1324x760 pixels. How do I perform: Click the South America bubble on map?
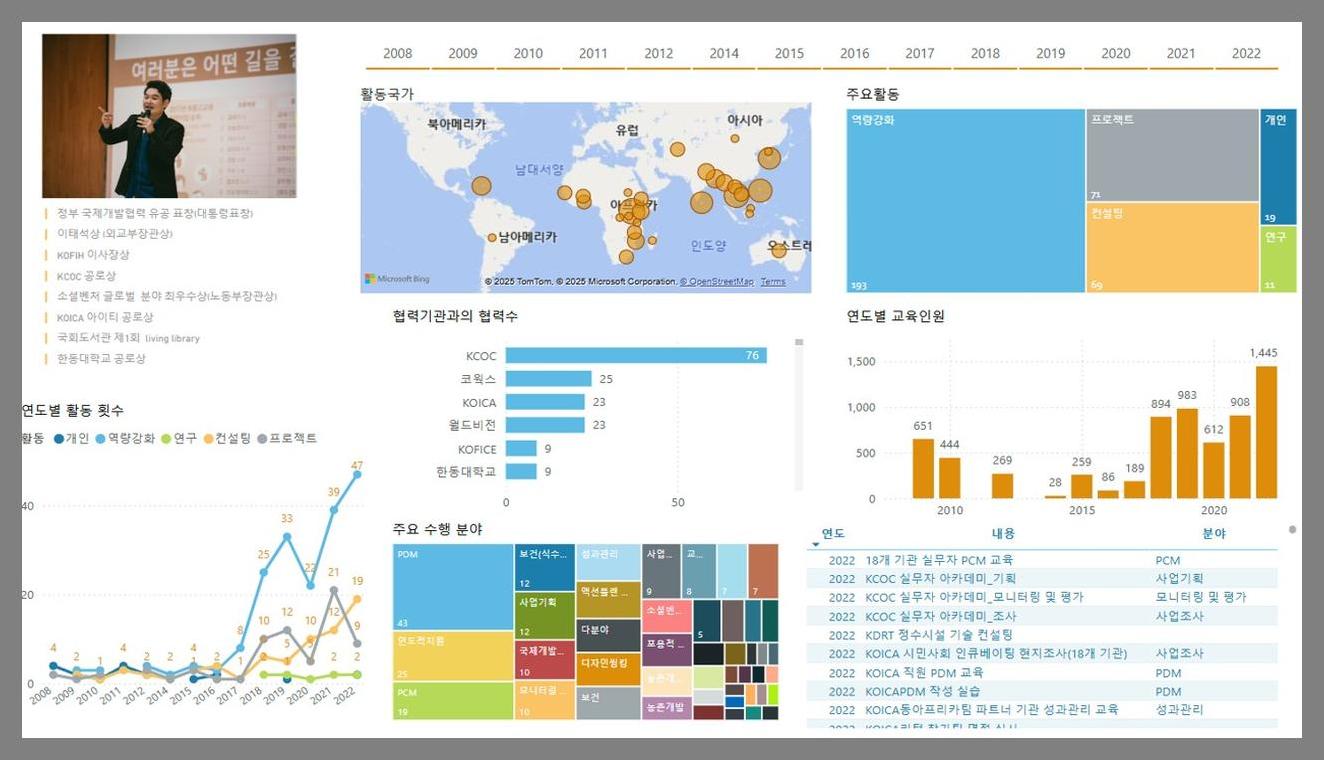[492, 238]
